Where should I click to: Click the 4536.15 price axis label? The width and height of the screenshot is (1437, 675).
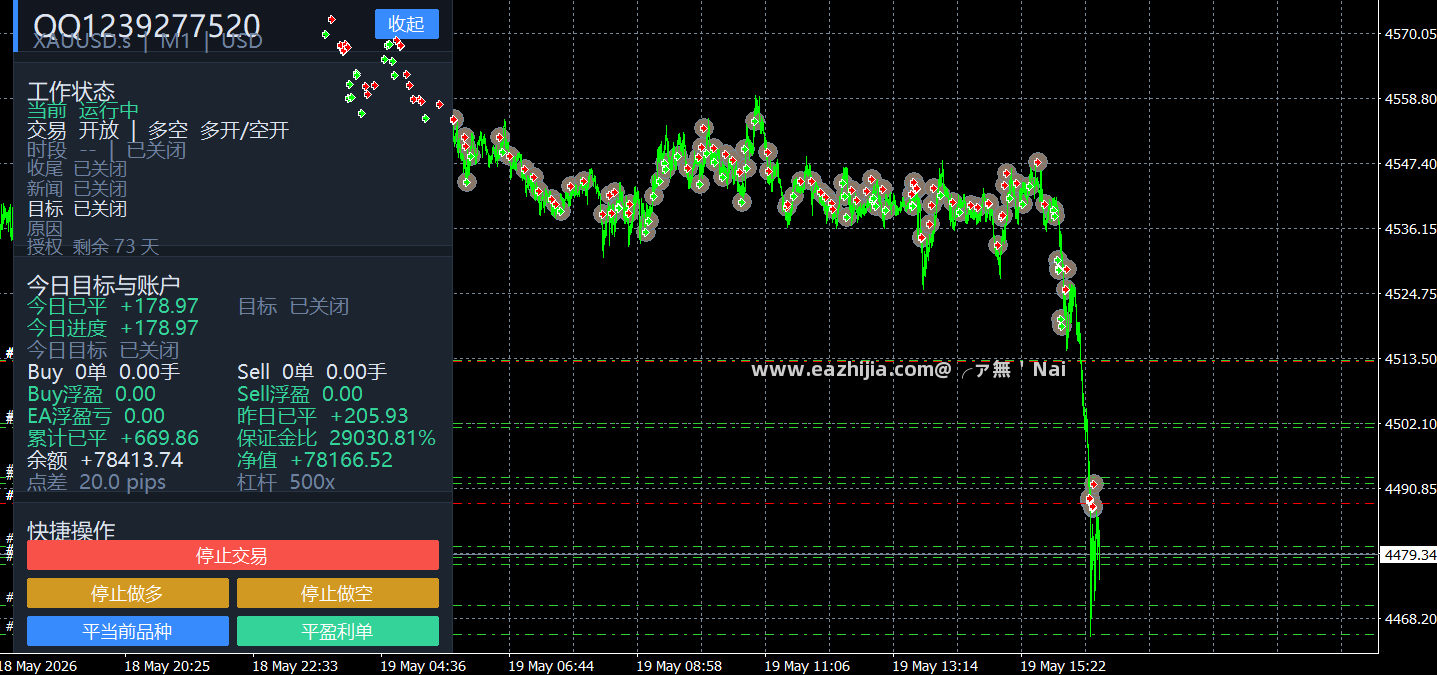[x=1410, y=229]
